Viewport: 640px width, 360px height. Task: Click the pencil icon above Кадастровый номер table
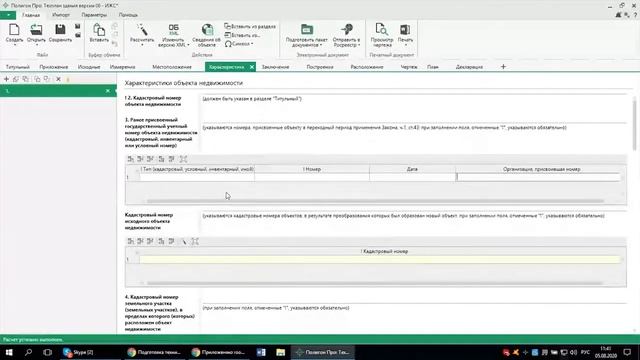pyautogui.click(x=184, y=241)
